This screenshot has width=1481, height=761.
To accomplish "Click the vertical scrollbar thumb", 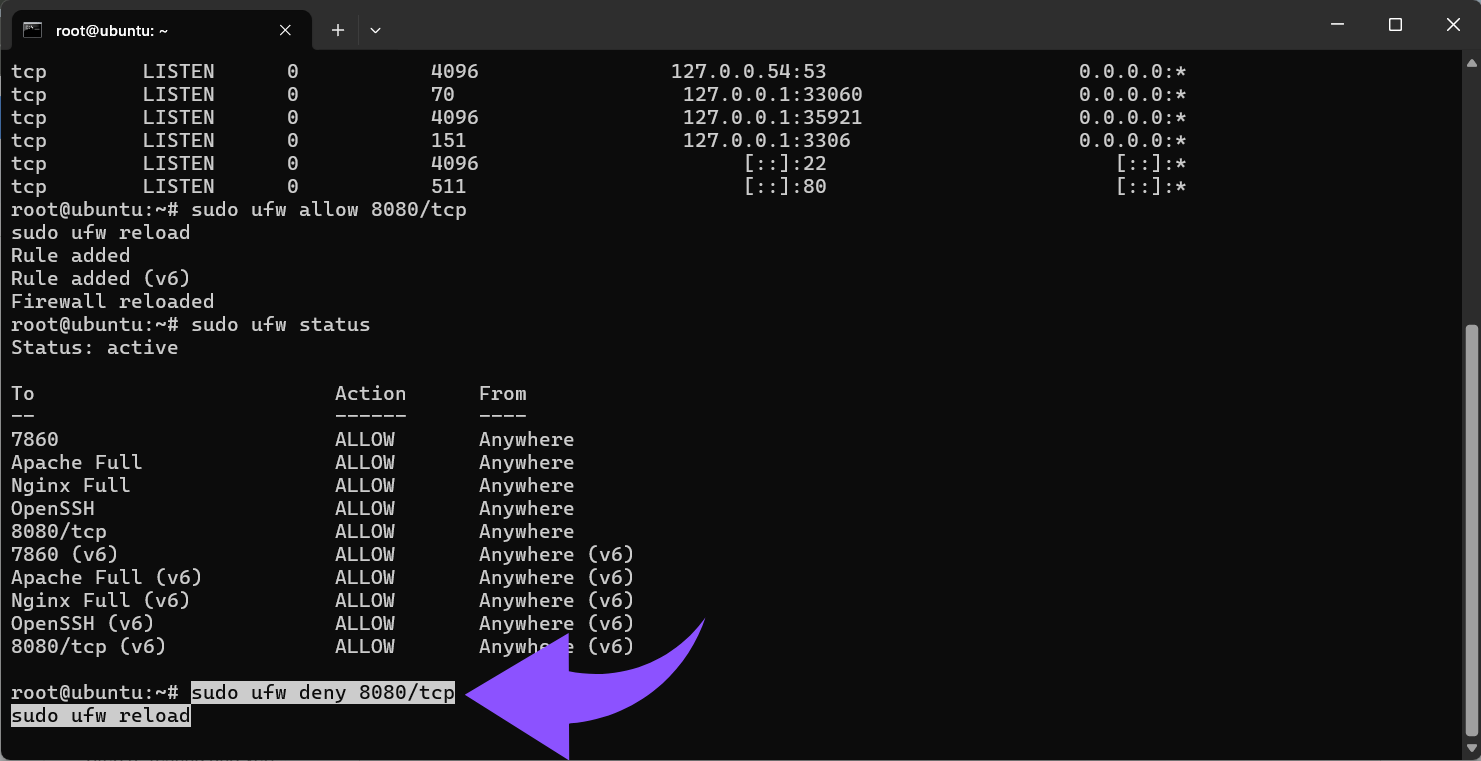I will pyautogui.click(x=1471, y=530).
